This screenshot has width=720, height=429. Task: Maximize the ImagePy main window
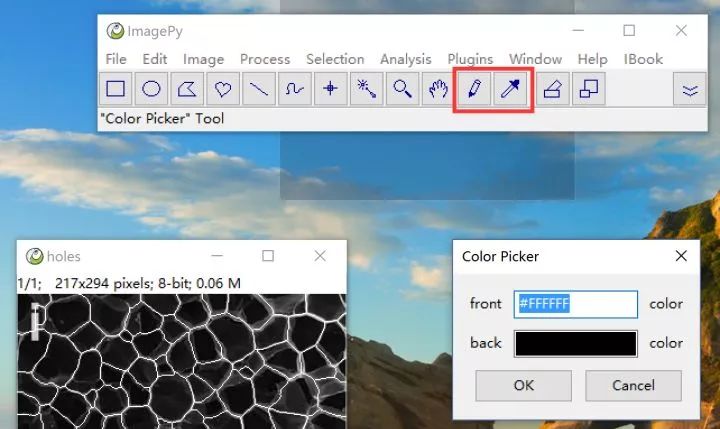coord(629,31)
